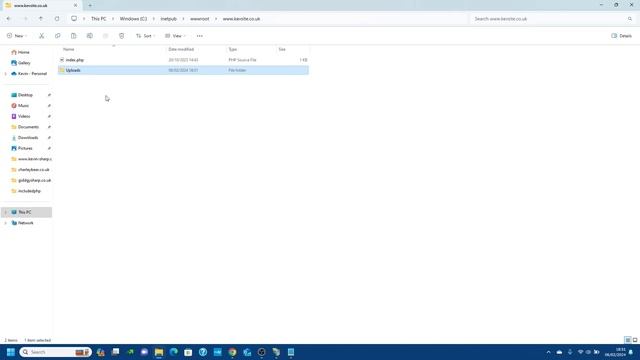Click the Back navigation arrow

pyautogui.click(x=9, y=19)
